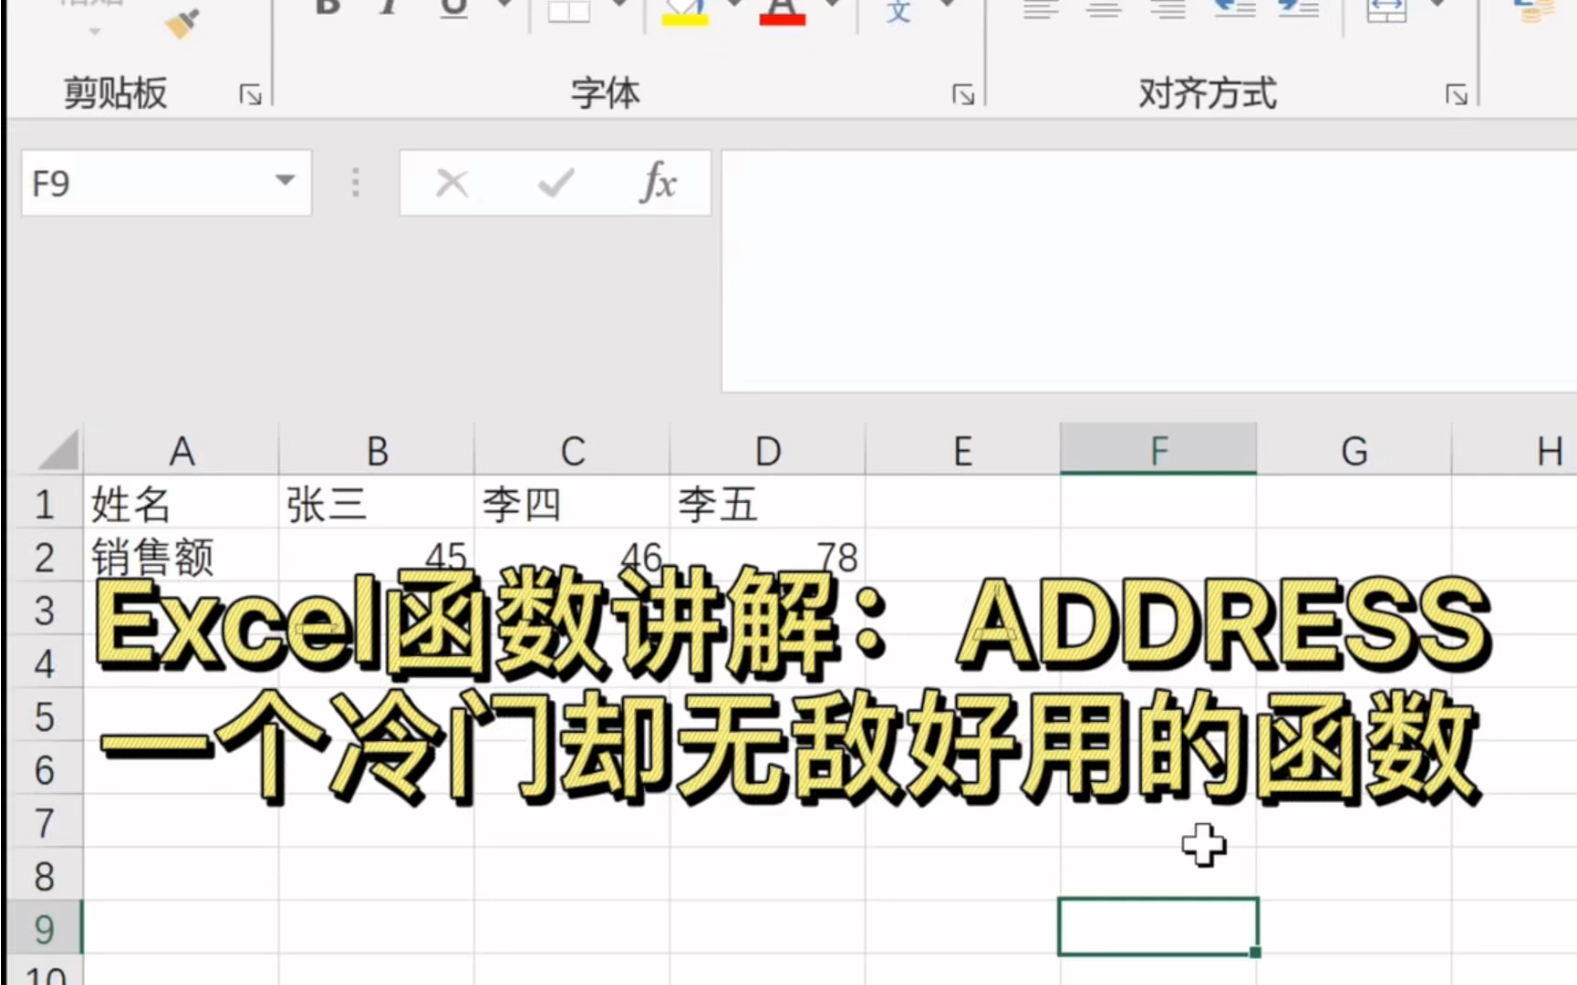Select cell containing 李五
This screenshot has width=1577, height=985.
click(767, 503)
